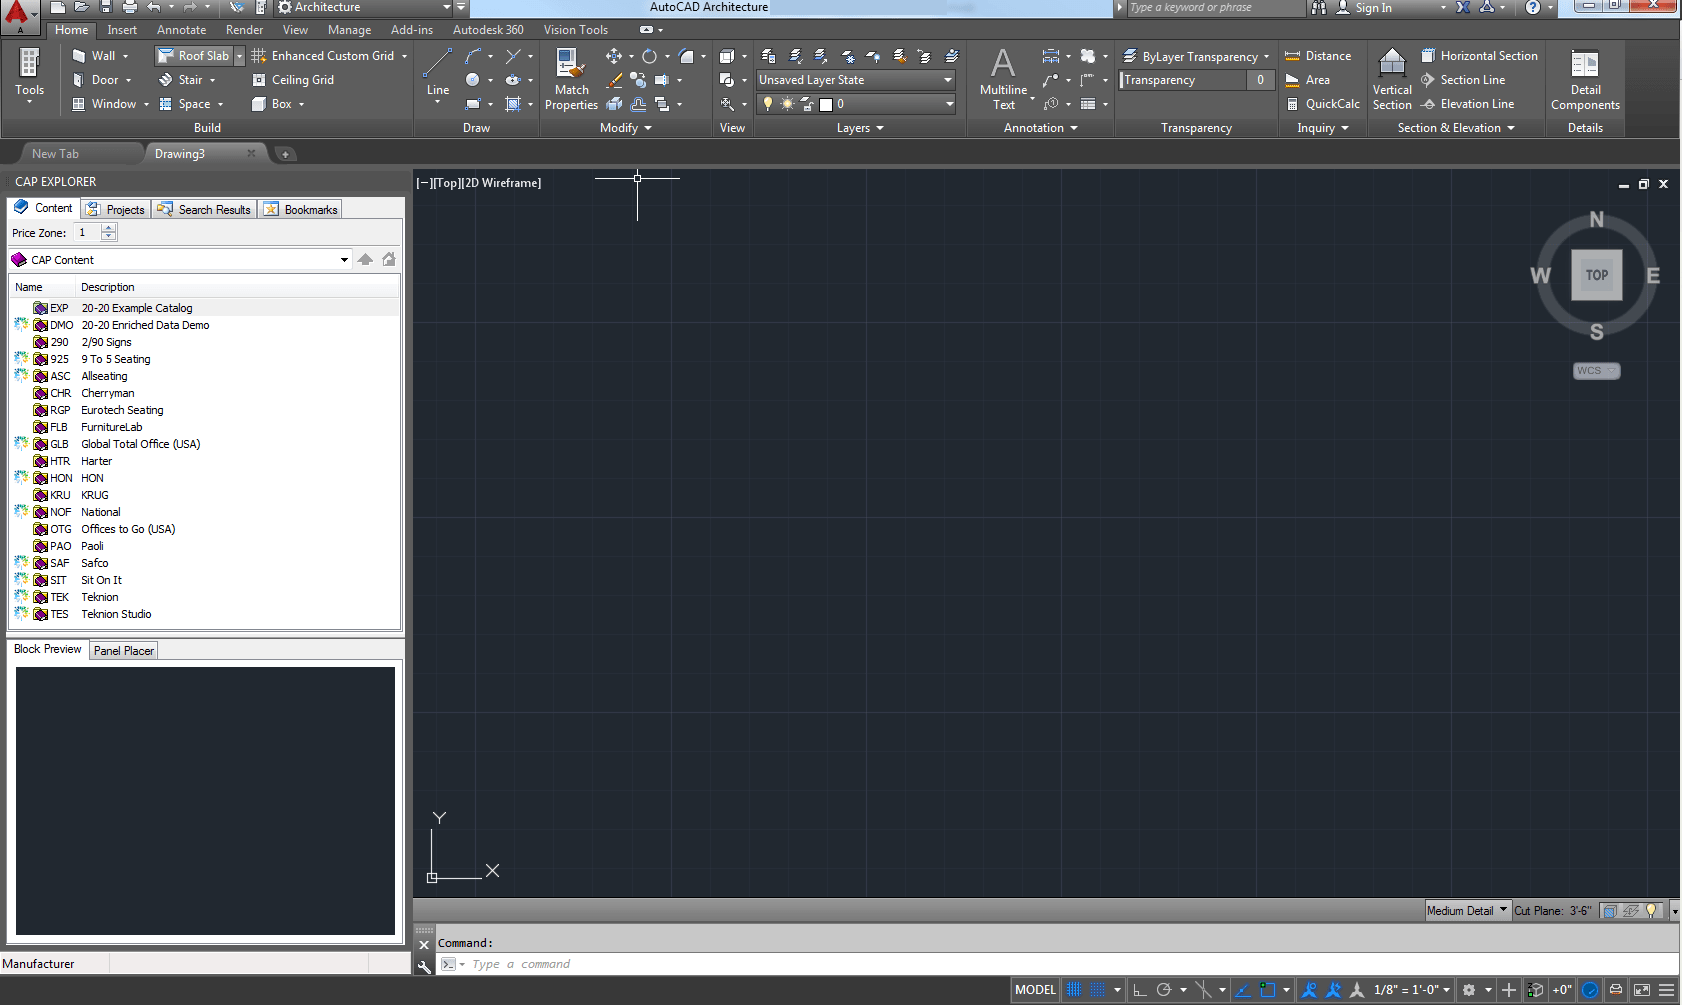1682x1005 pixels.
Task: Click the Match Properties tool
Action: point(571,79)
